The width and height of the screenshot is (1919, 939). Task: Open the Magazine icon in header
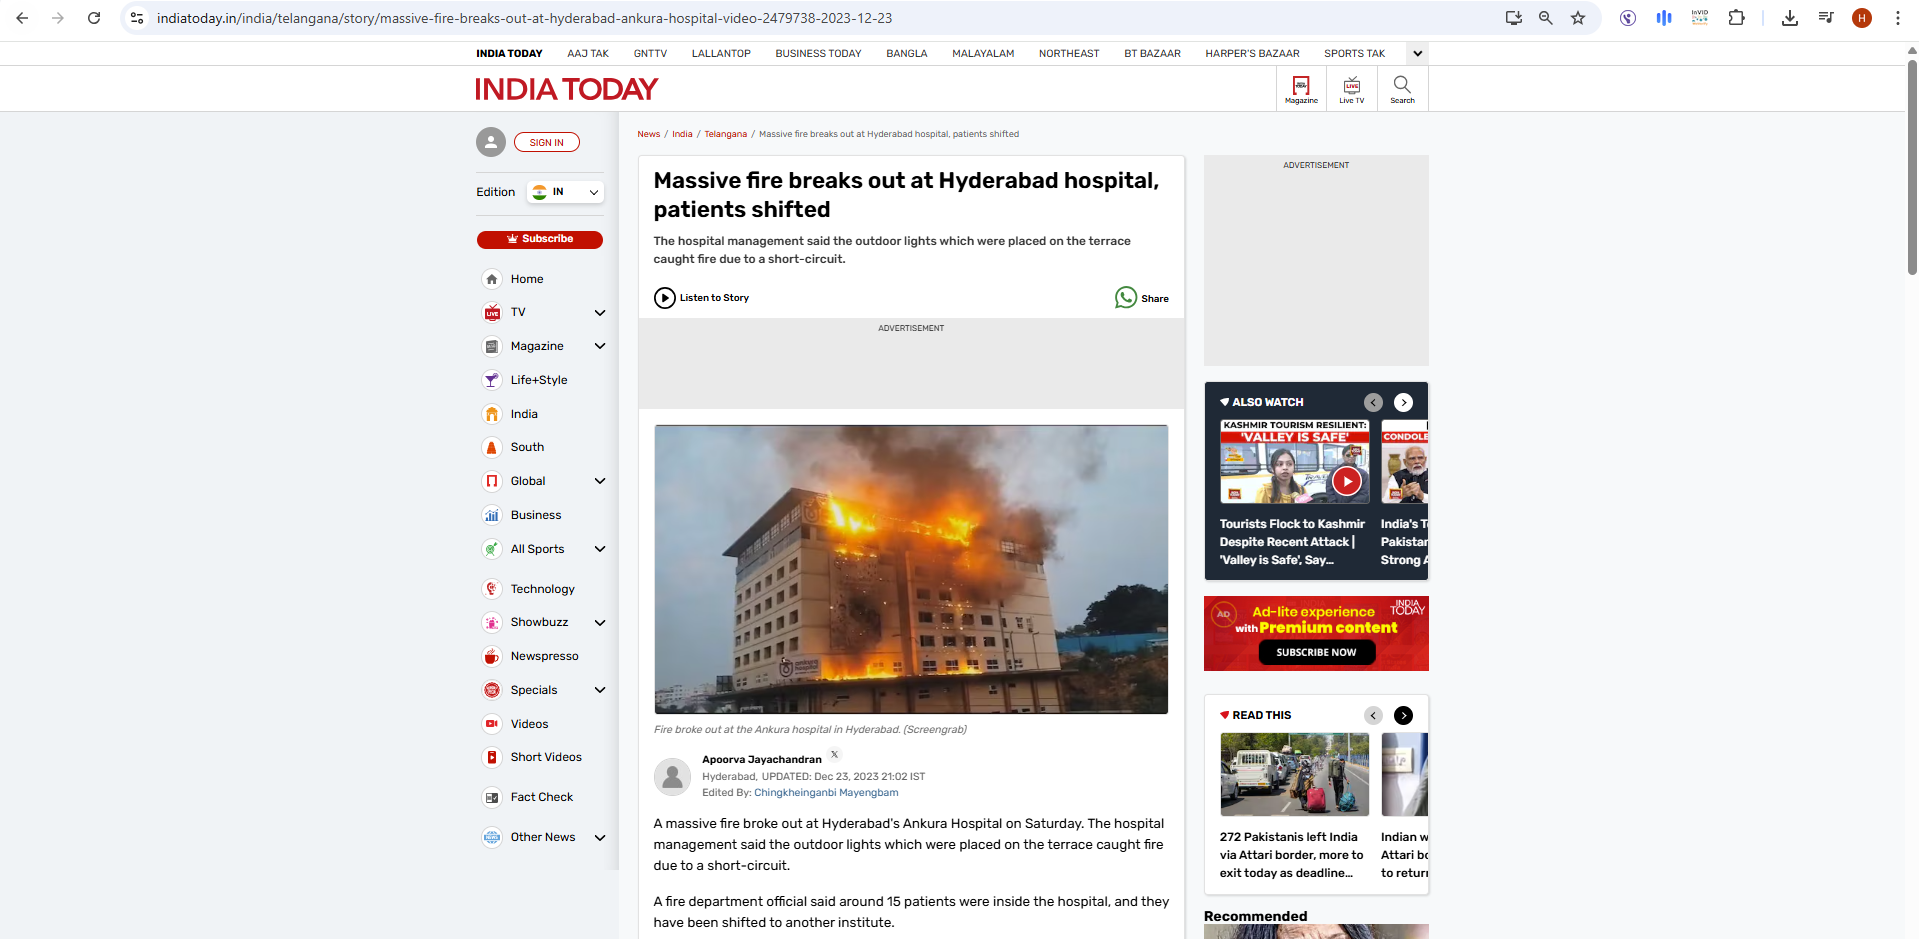pos(1301,89)
